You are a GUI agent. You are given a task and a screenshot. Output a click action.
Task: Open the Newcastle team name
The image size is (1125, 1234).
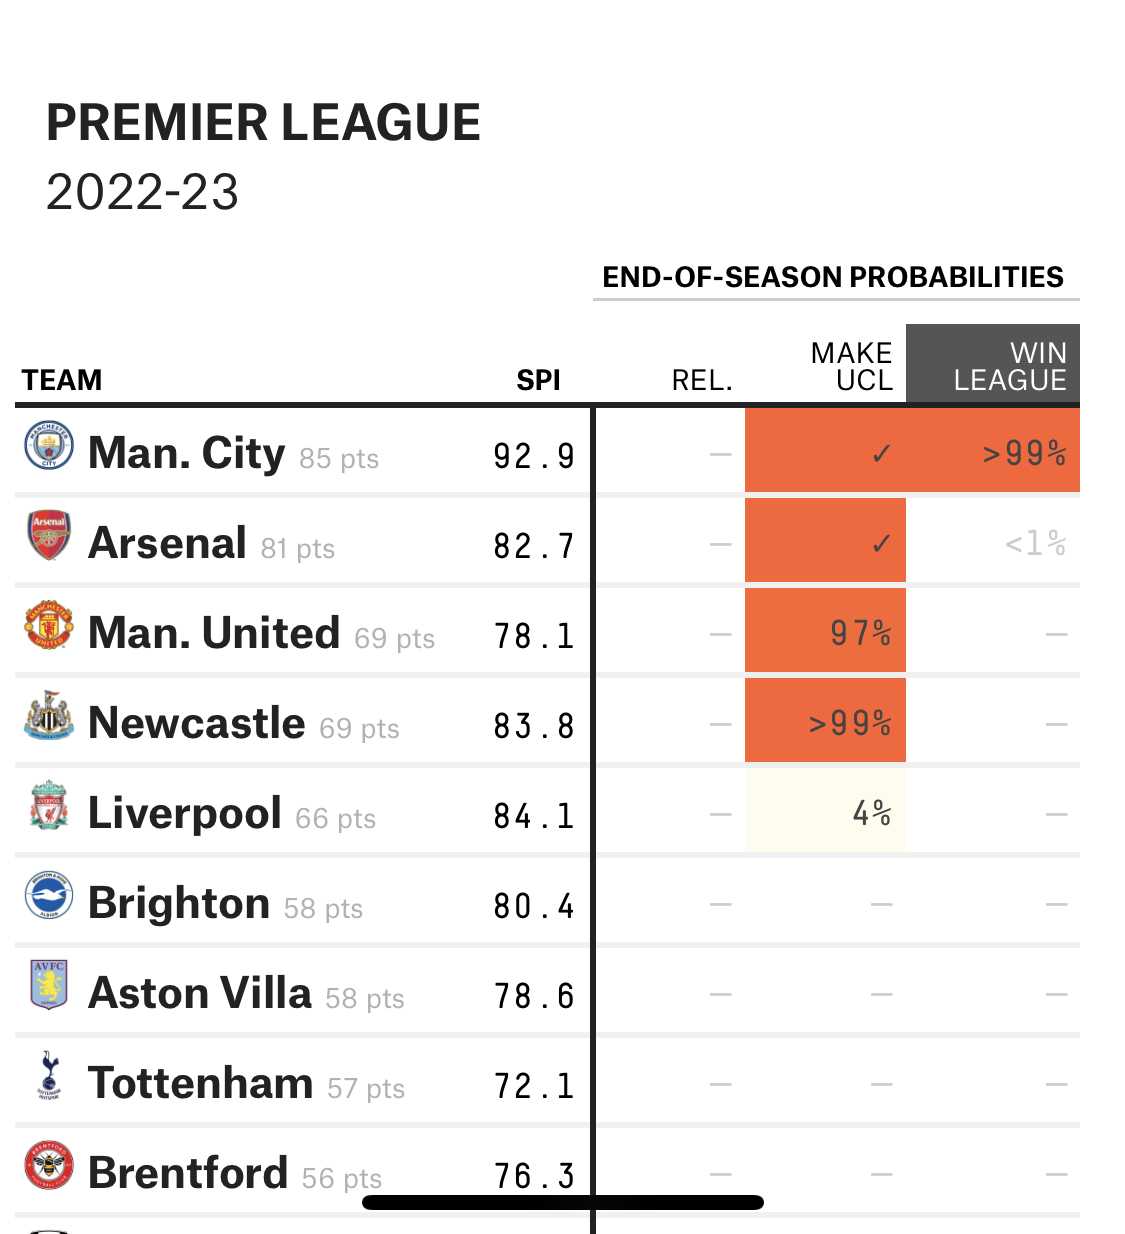tap(197, 723)
